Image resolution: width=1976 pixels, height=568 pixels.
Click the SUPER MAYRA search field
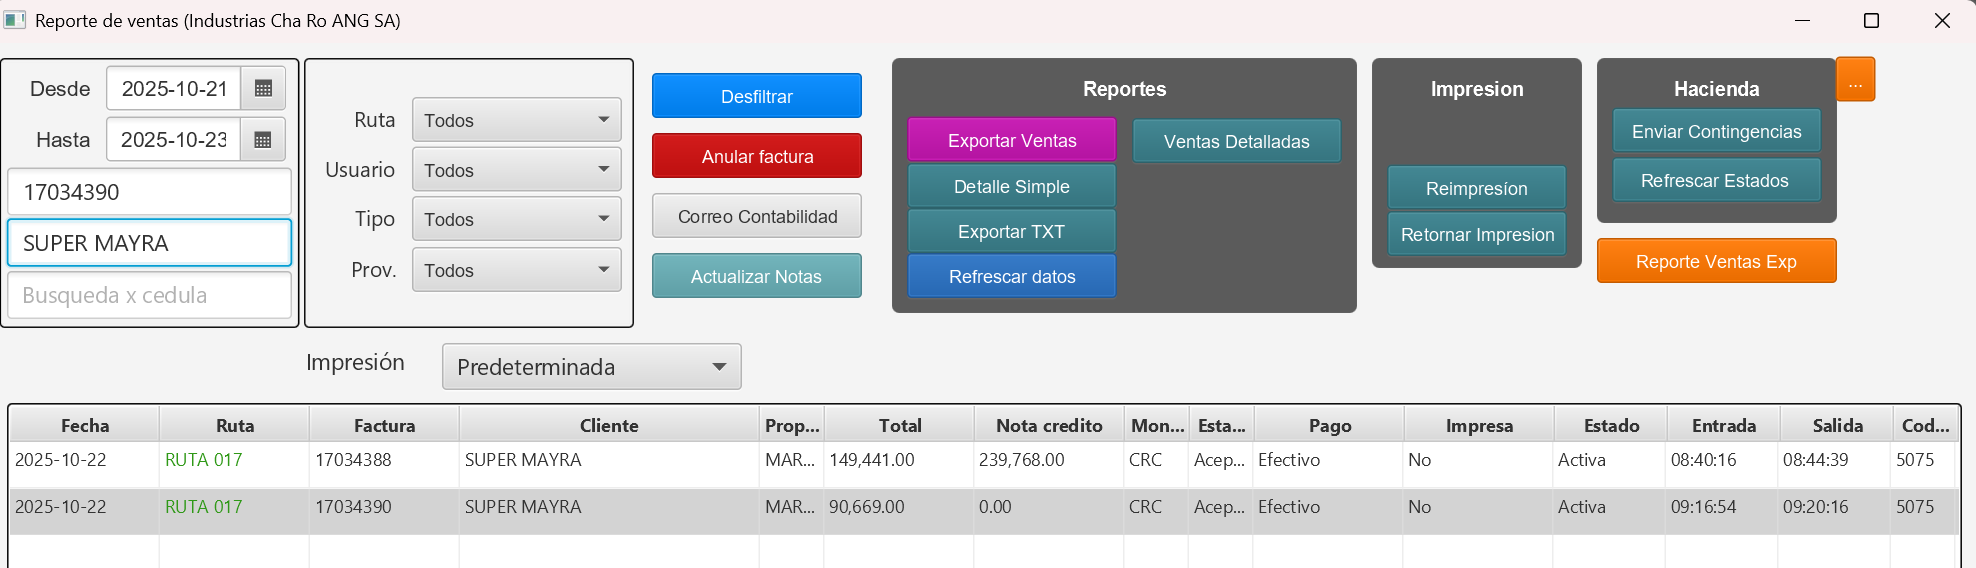tap(150, 243)
